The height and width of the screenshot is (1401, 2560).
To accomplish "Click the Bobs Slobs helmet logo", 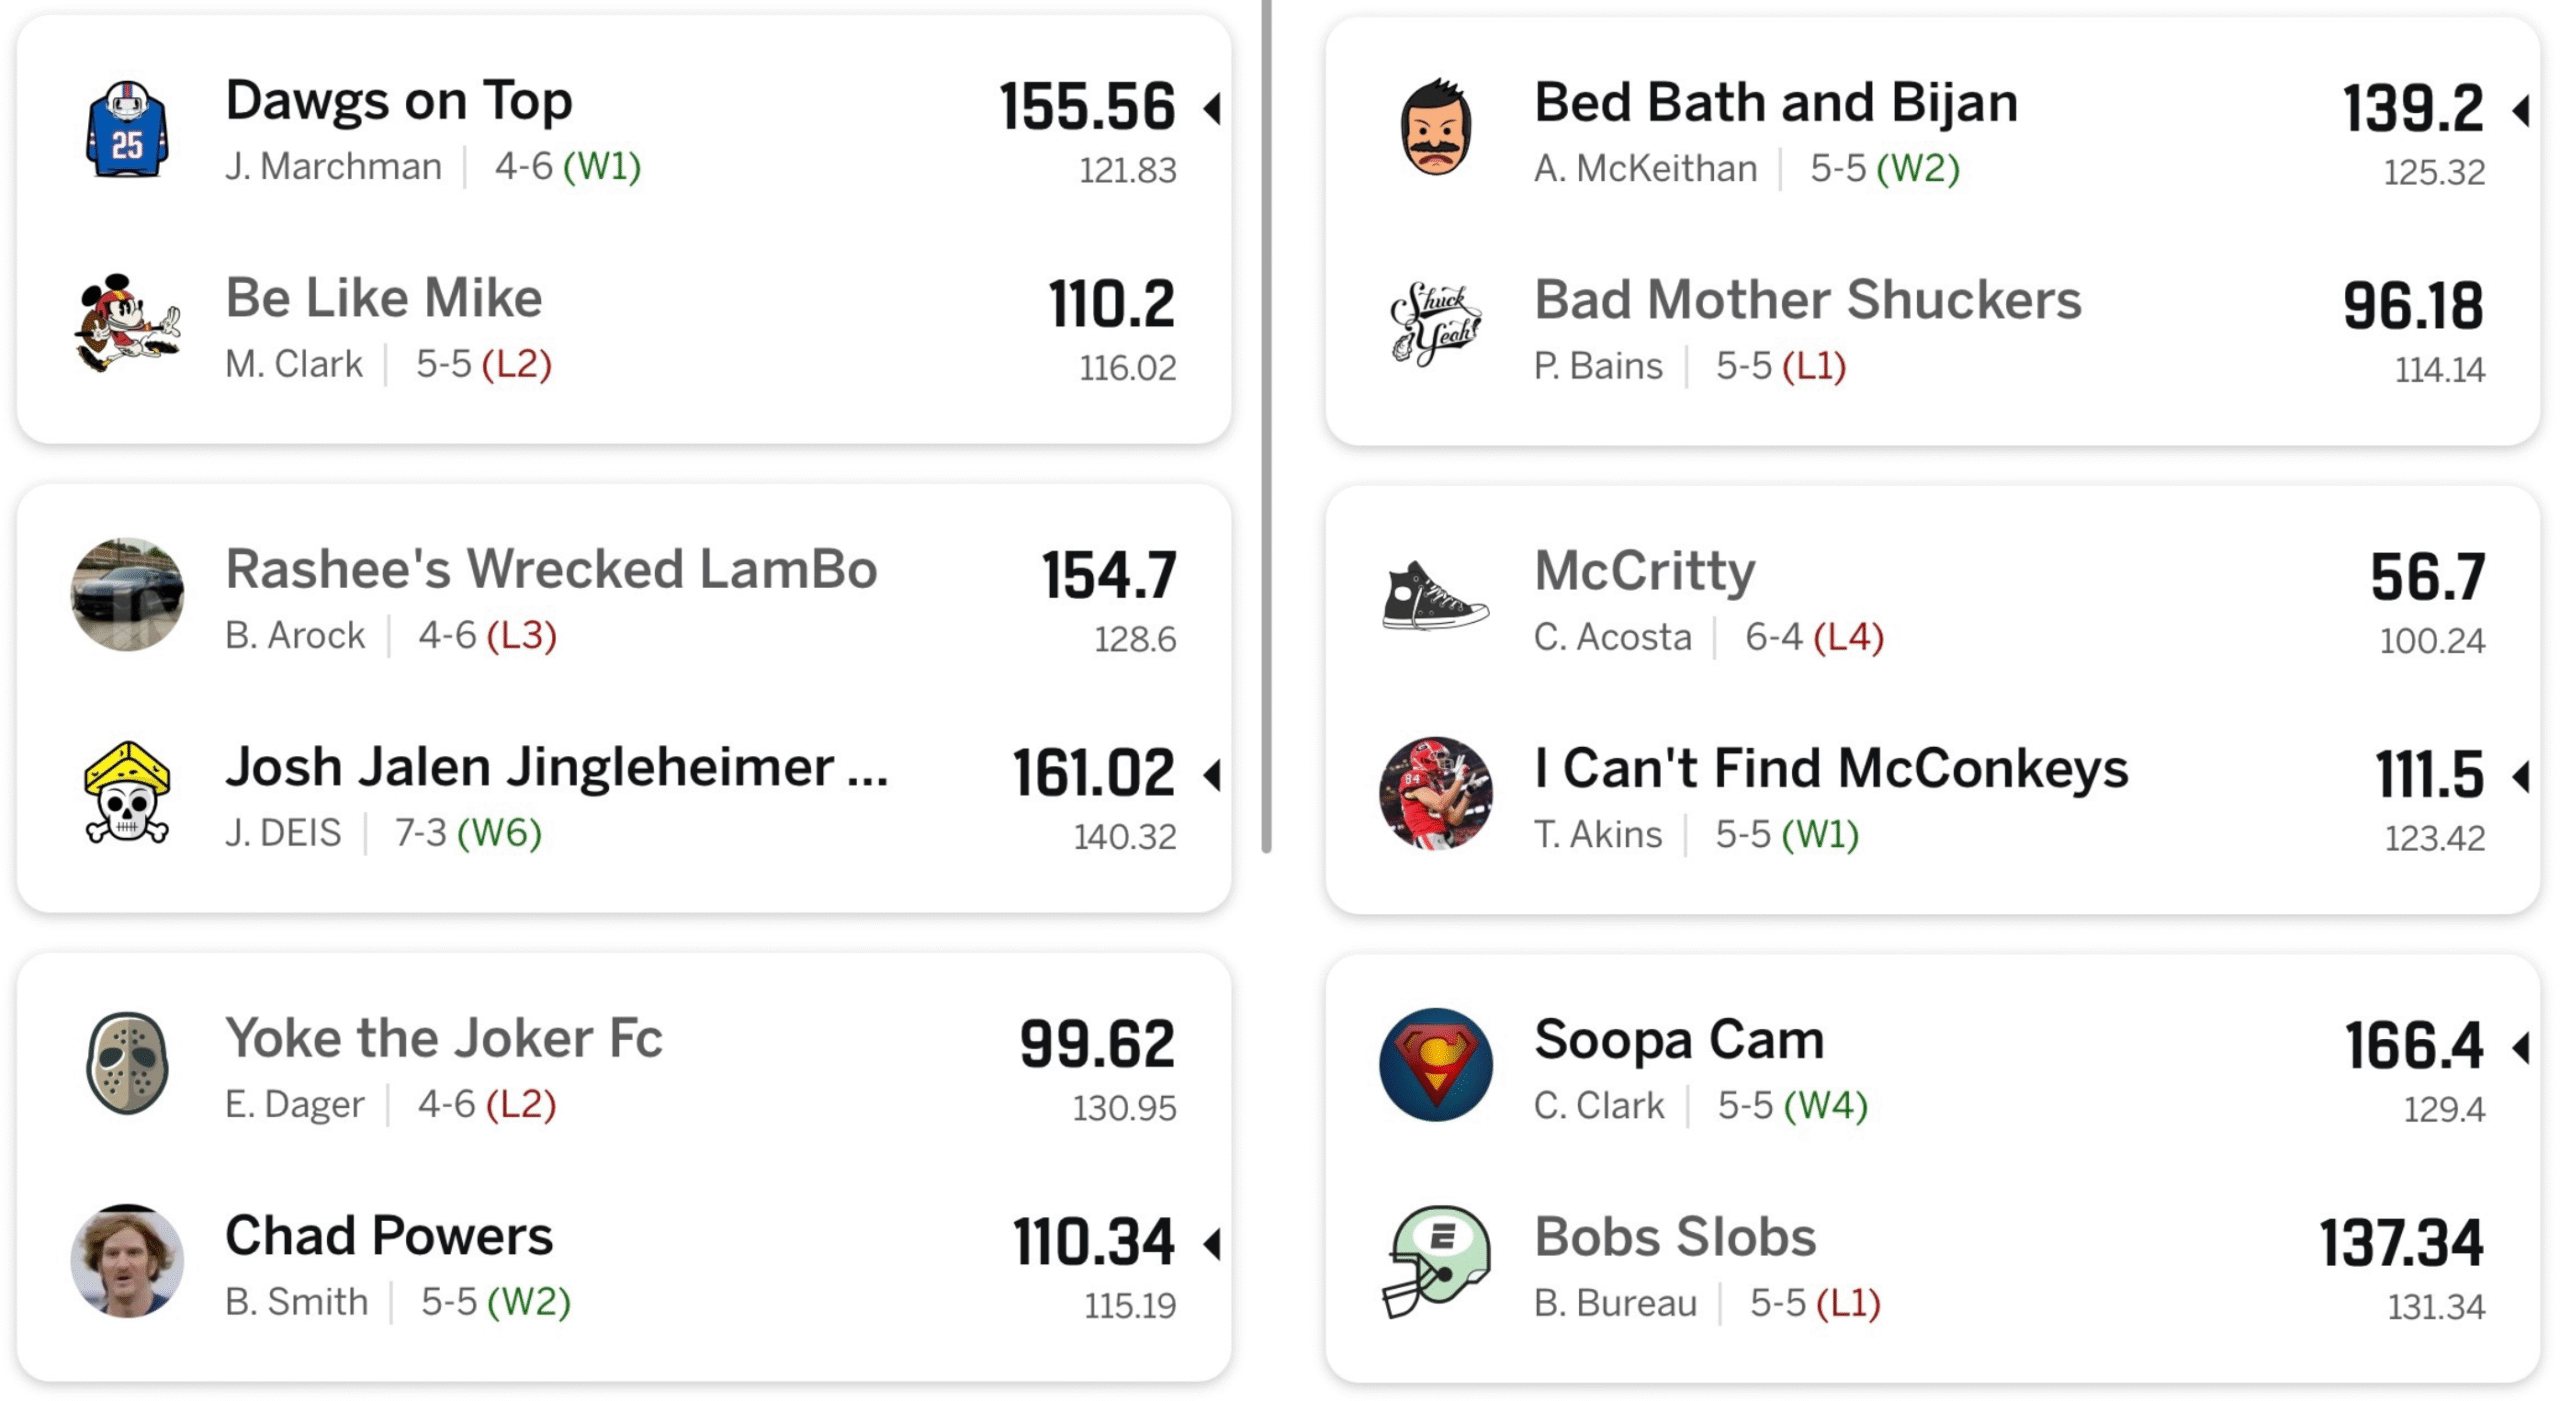I will 1435,1261.
